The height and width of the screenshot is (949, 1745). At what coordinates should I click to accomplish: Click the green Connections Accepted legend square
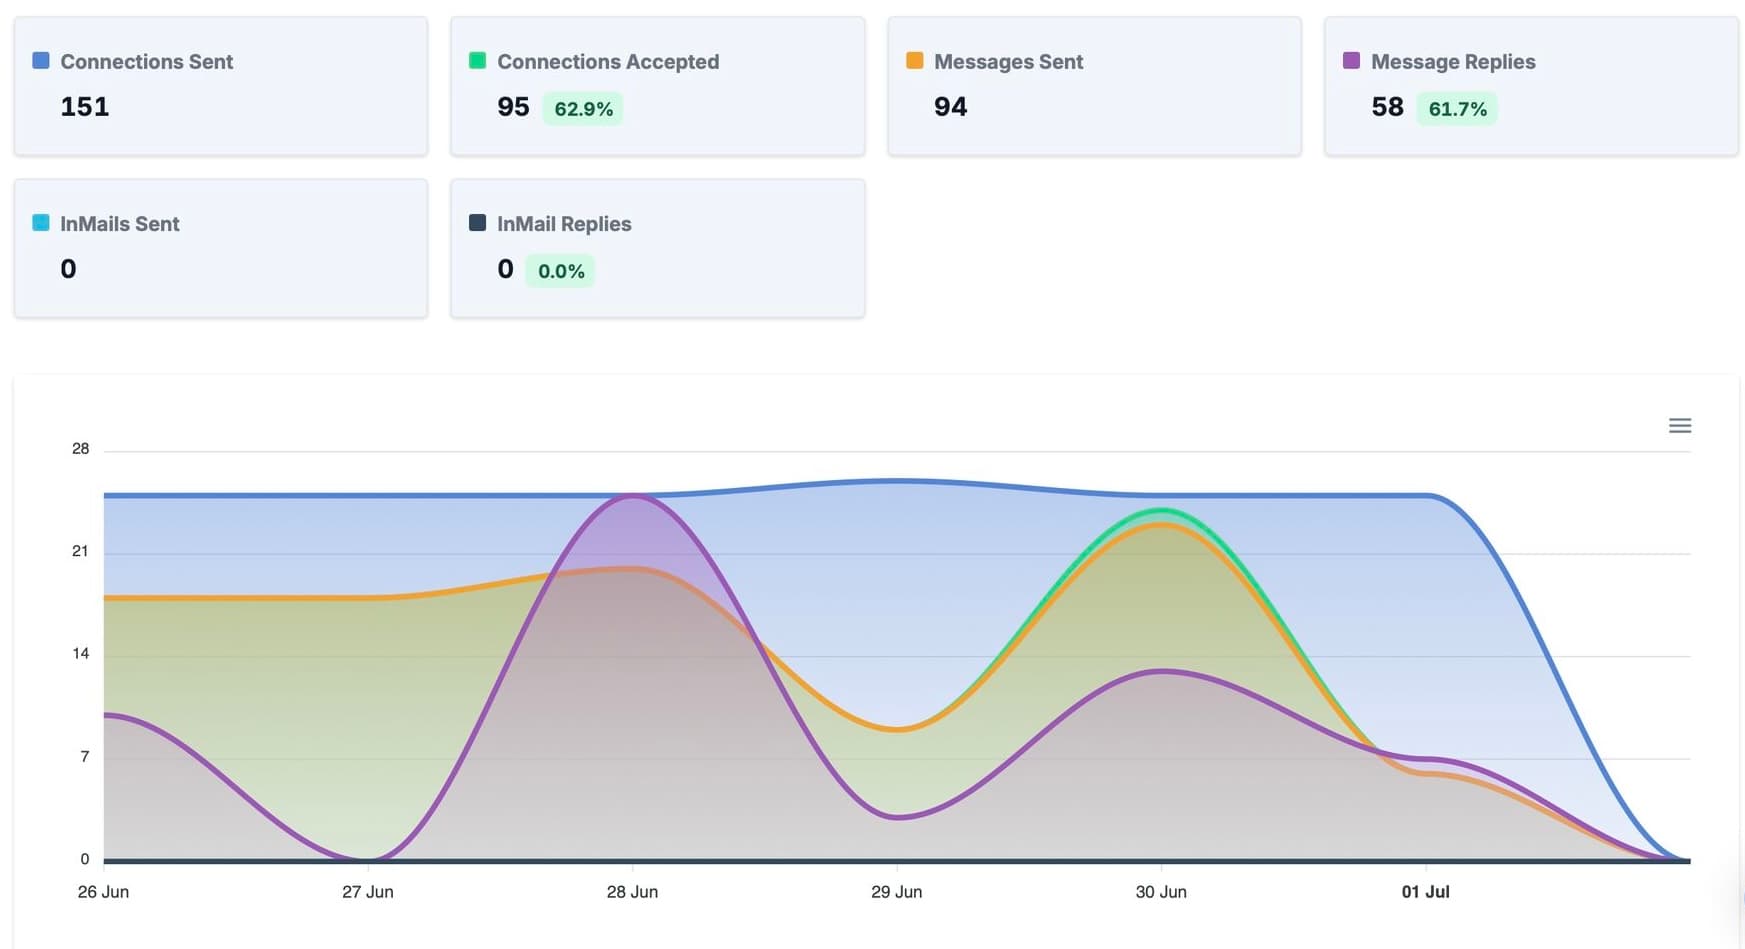(x=476, y=61)
